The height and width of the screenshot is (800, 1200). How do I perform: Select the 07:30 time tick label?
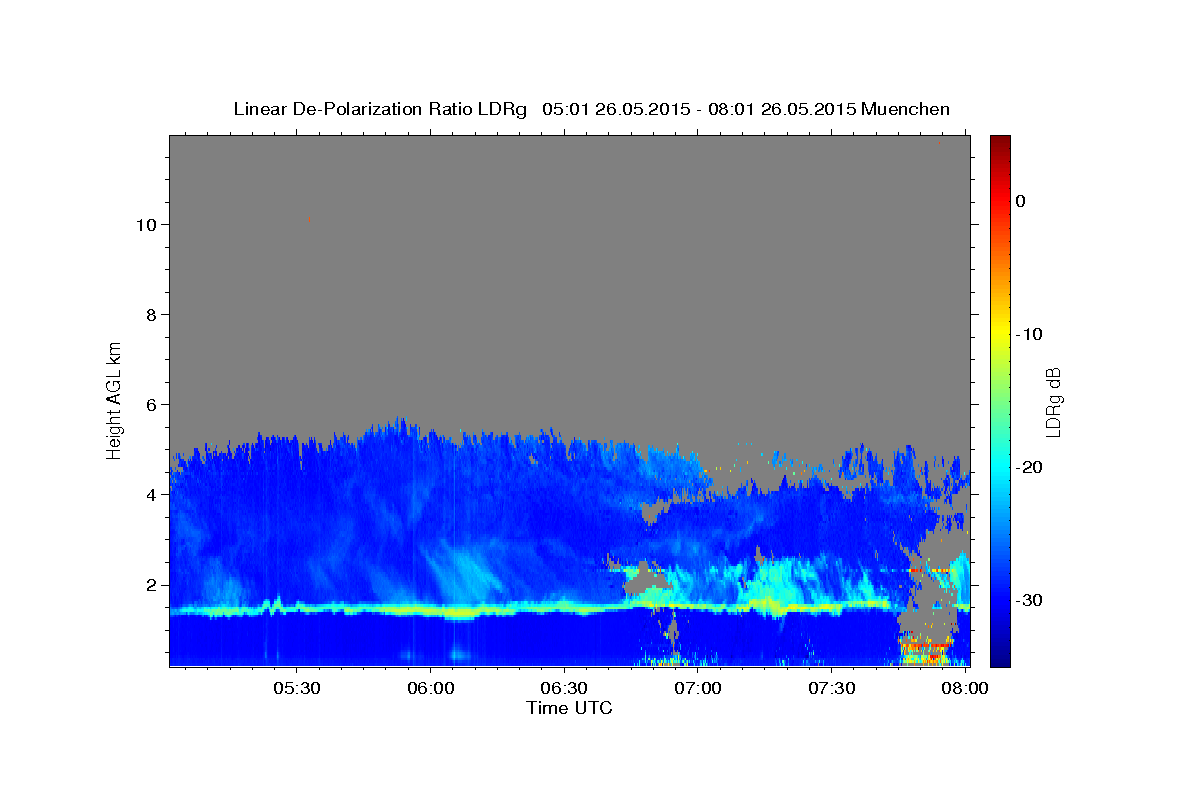[831, 689]
